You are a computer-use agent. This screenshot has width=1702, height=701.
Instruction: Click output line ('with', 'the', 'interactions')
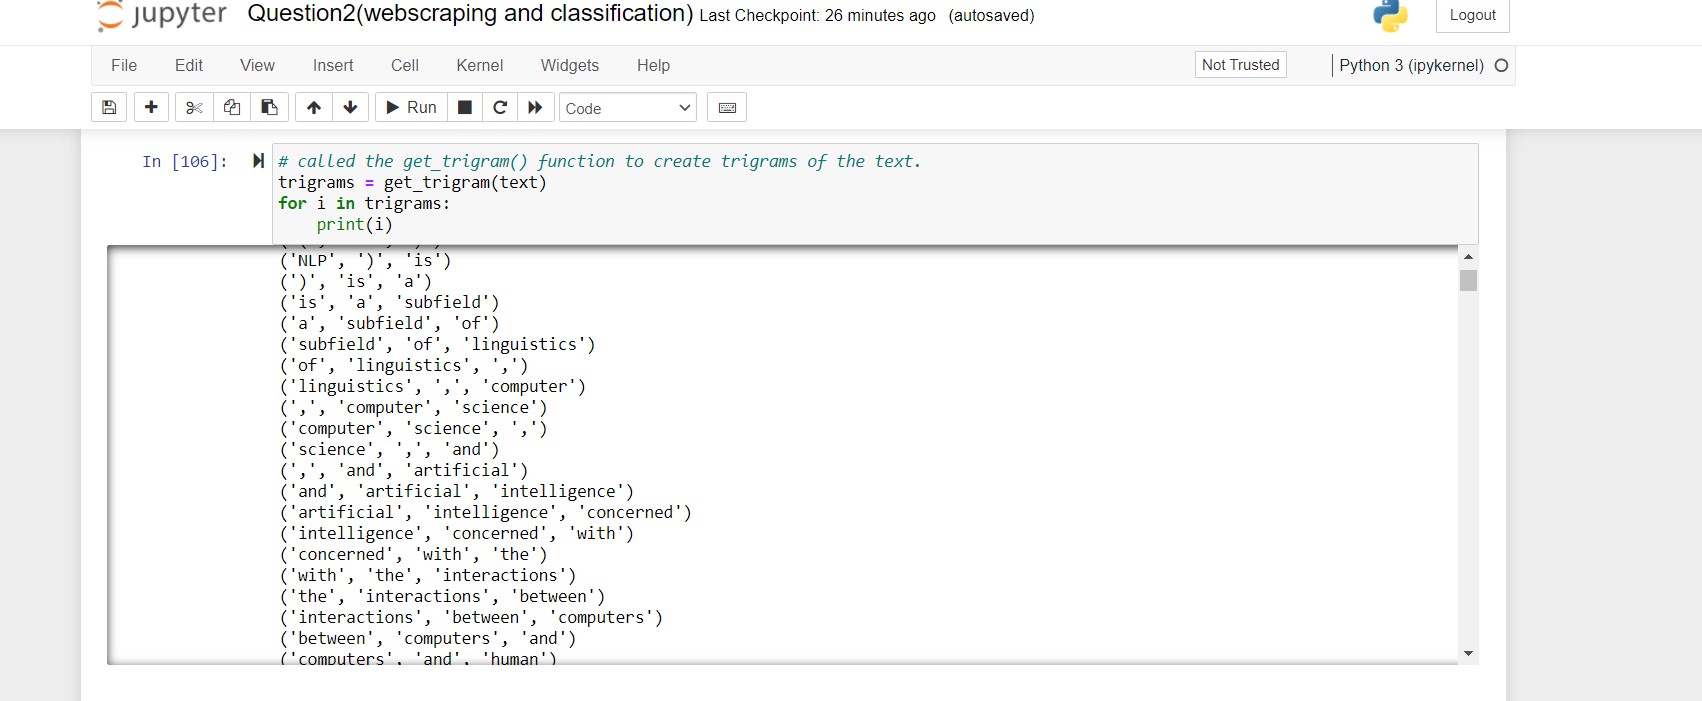pos(427,575)
